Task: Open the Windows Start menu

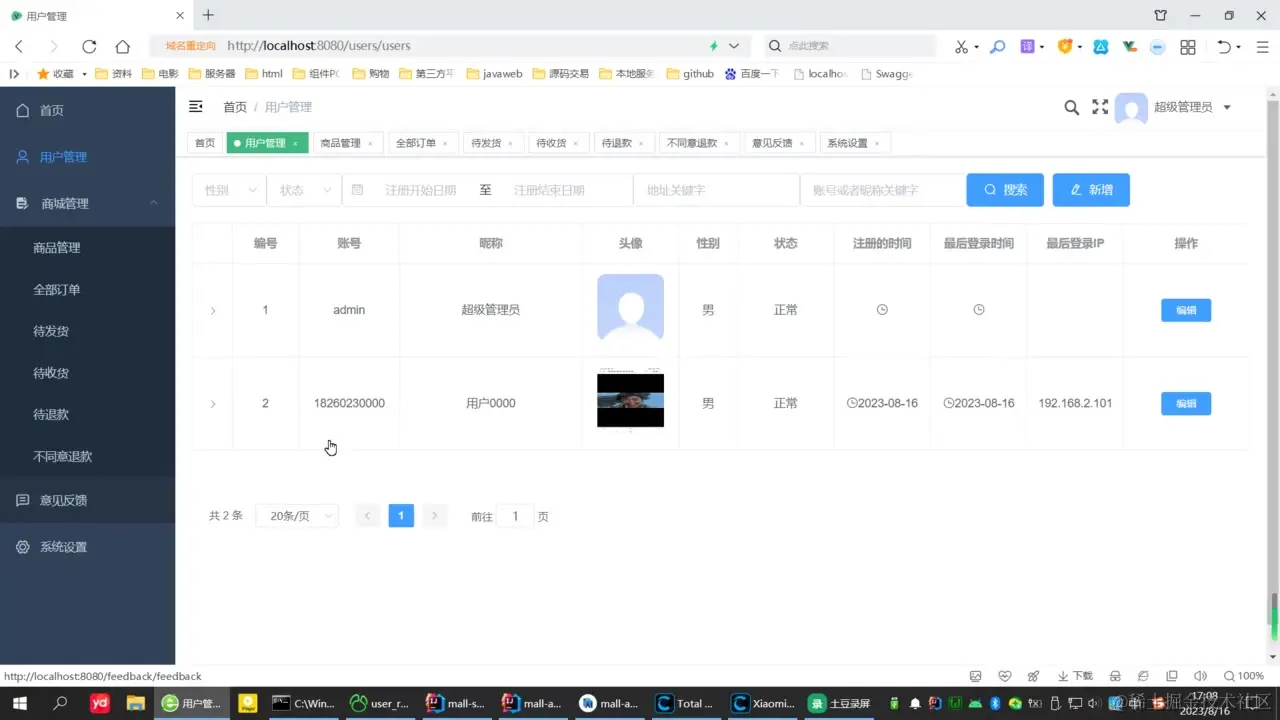Action: coord(19,703)
